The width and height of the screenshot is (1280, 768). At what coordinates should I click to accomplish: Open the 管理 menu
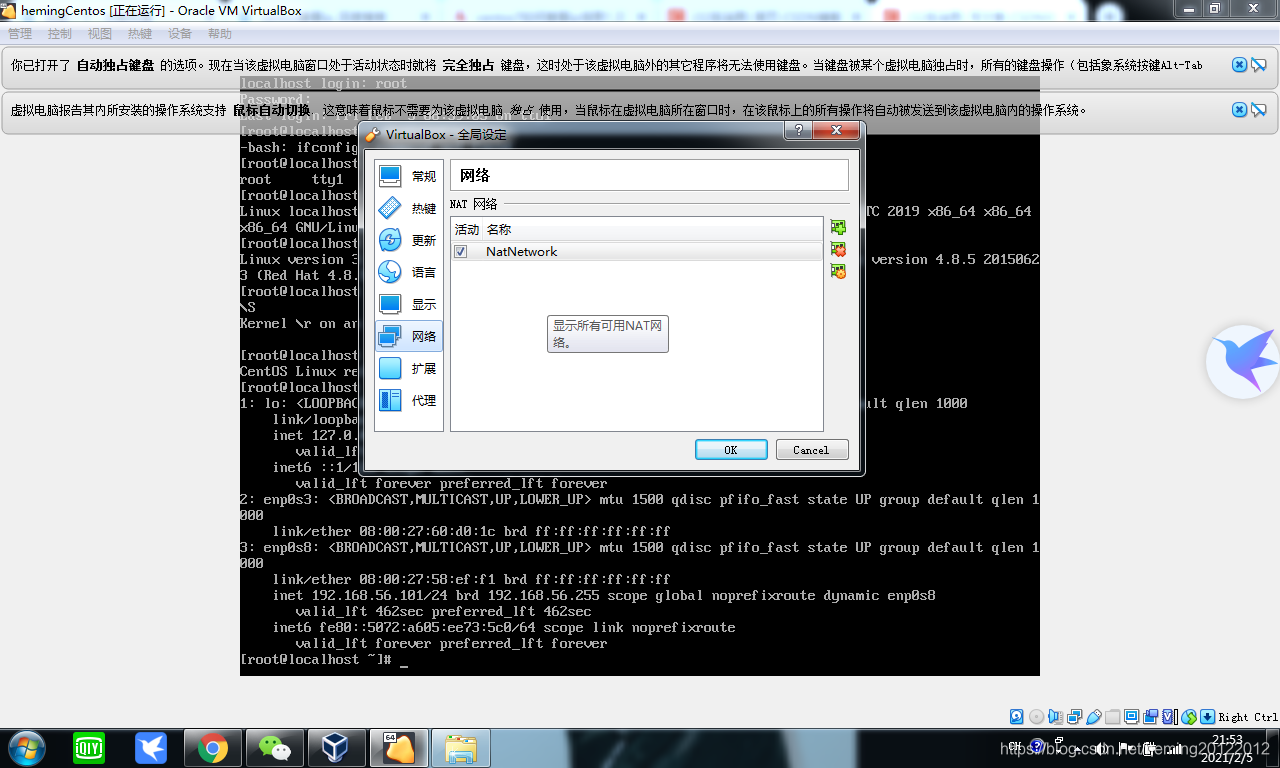tap(20, 34)
